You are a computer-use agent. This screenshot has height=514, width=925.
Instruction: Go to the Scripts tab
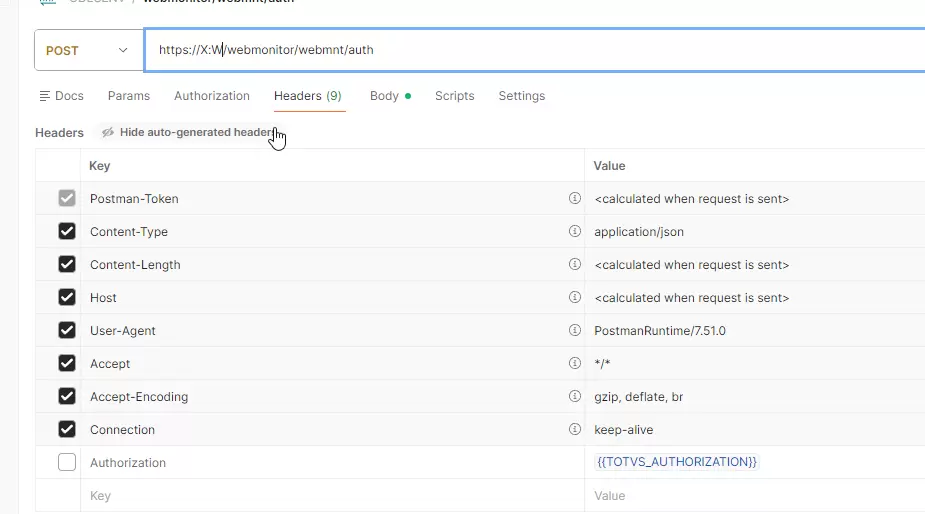(454, 96)
